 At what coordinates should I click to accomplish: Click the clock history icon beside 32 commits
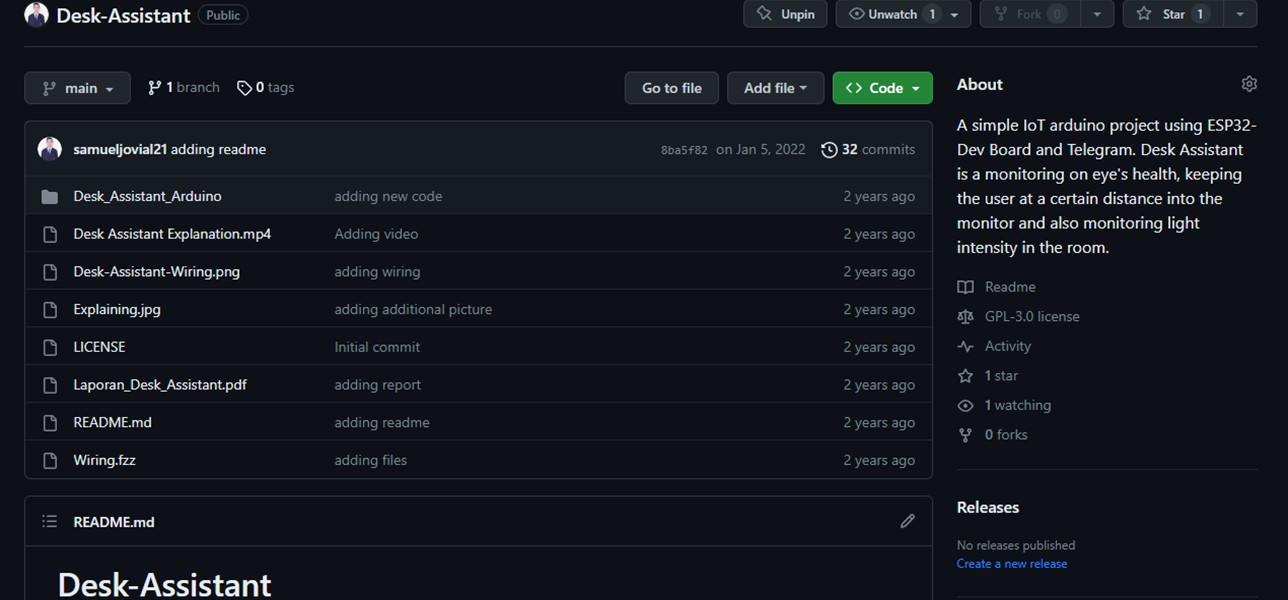[829, 150]
